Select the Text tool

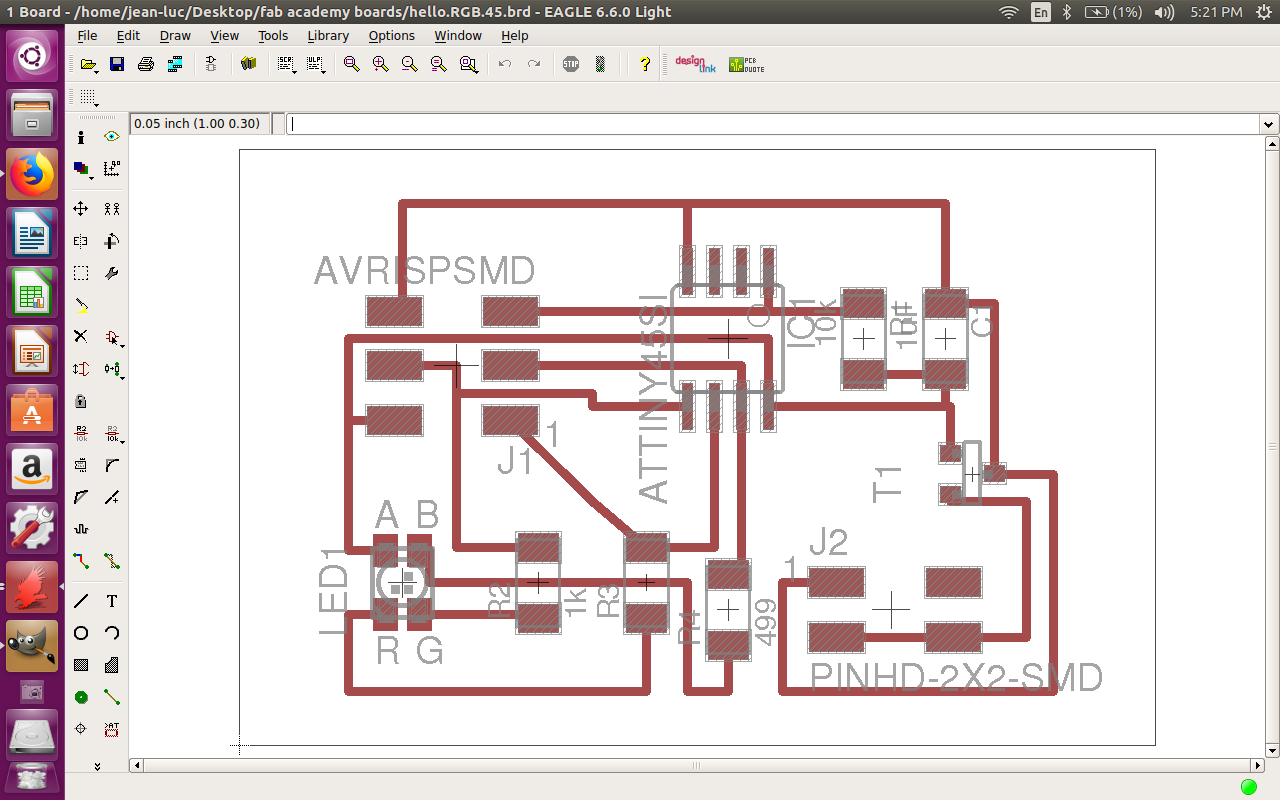pos(112,601)
